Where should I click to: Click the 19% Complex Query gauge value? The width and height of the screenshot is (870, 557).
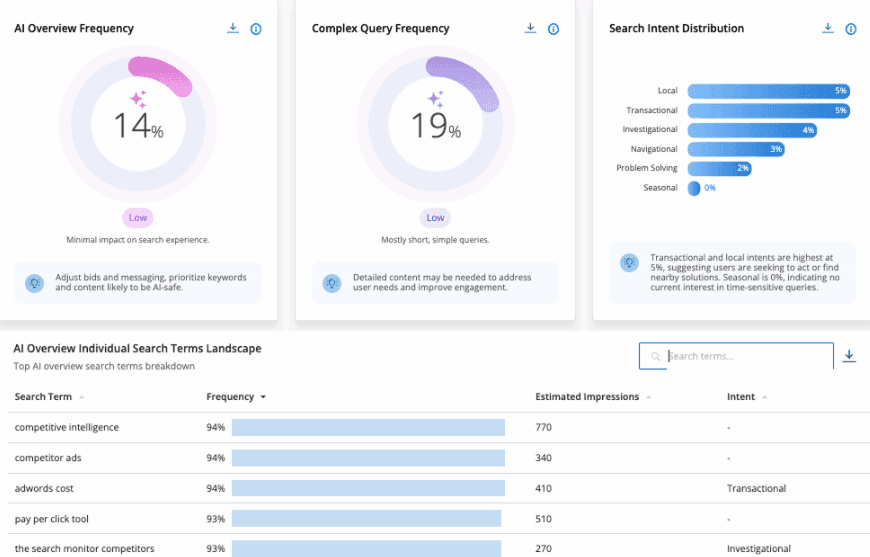436,125
